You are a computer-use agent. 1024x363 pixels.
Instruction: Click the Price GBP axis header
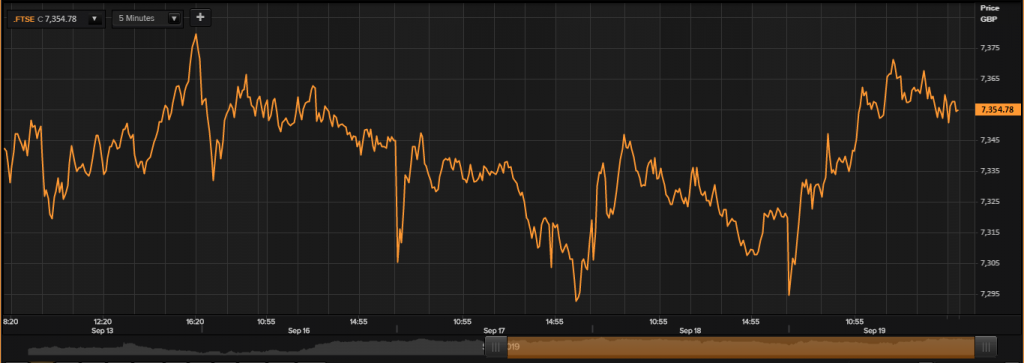pos(990,14)
